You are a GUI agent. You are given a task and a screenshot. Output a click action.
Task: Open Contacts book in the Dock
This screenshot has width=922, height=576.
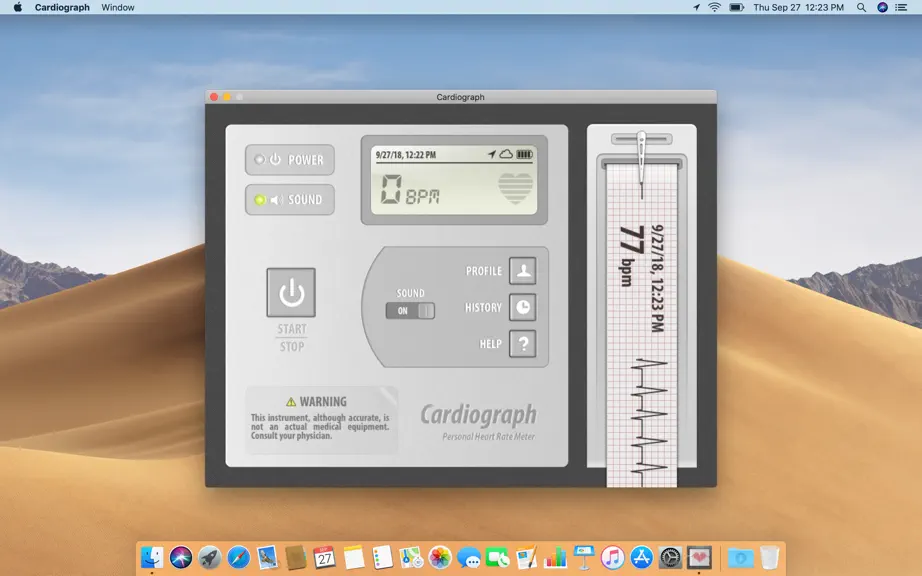296,557
